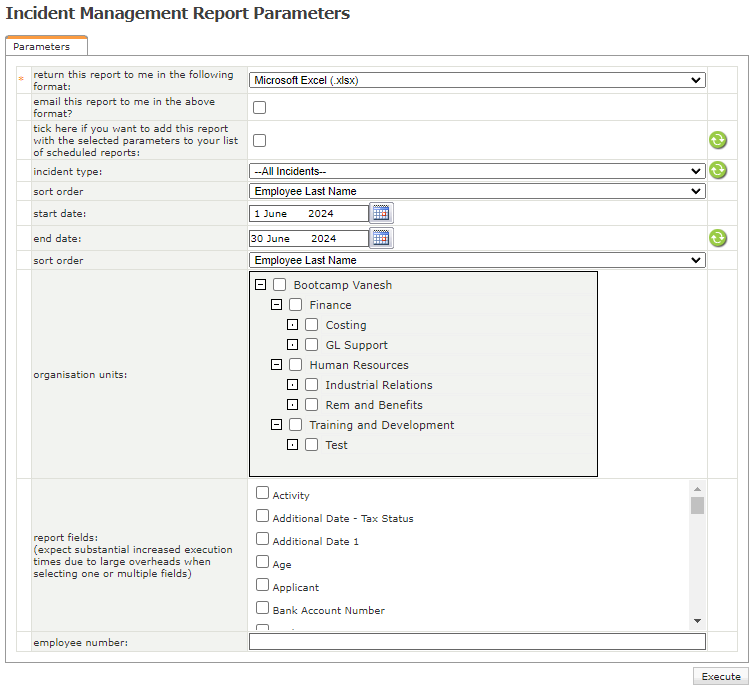The image size is (753, 690).
Task: Click green refresh icon beside end date
Action: click(x=717, y=238)
